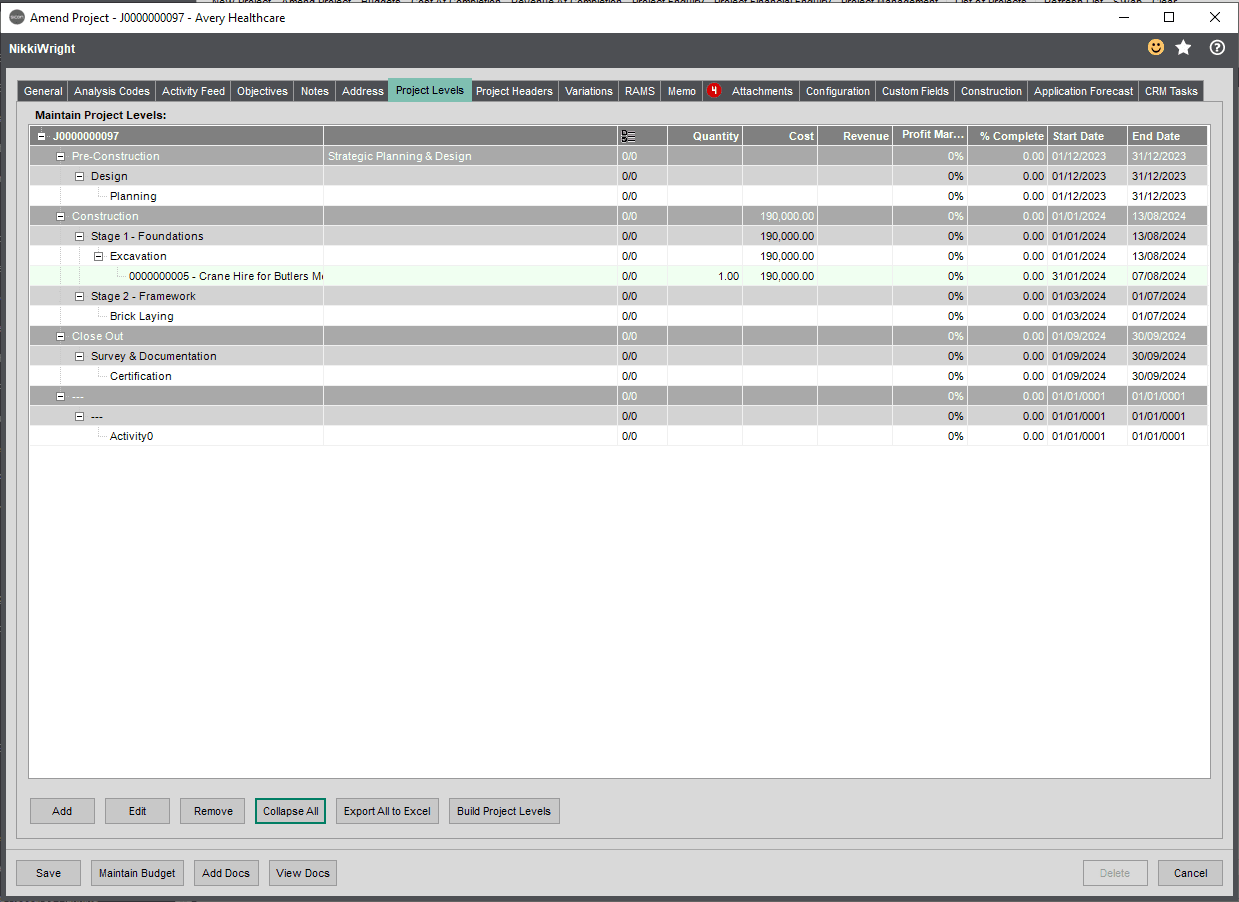Open the RAMS tab
Screen dimensions: 1239x902
640,91
